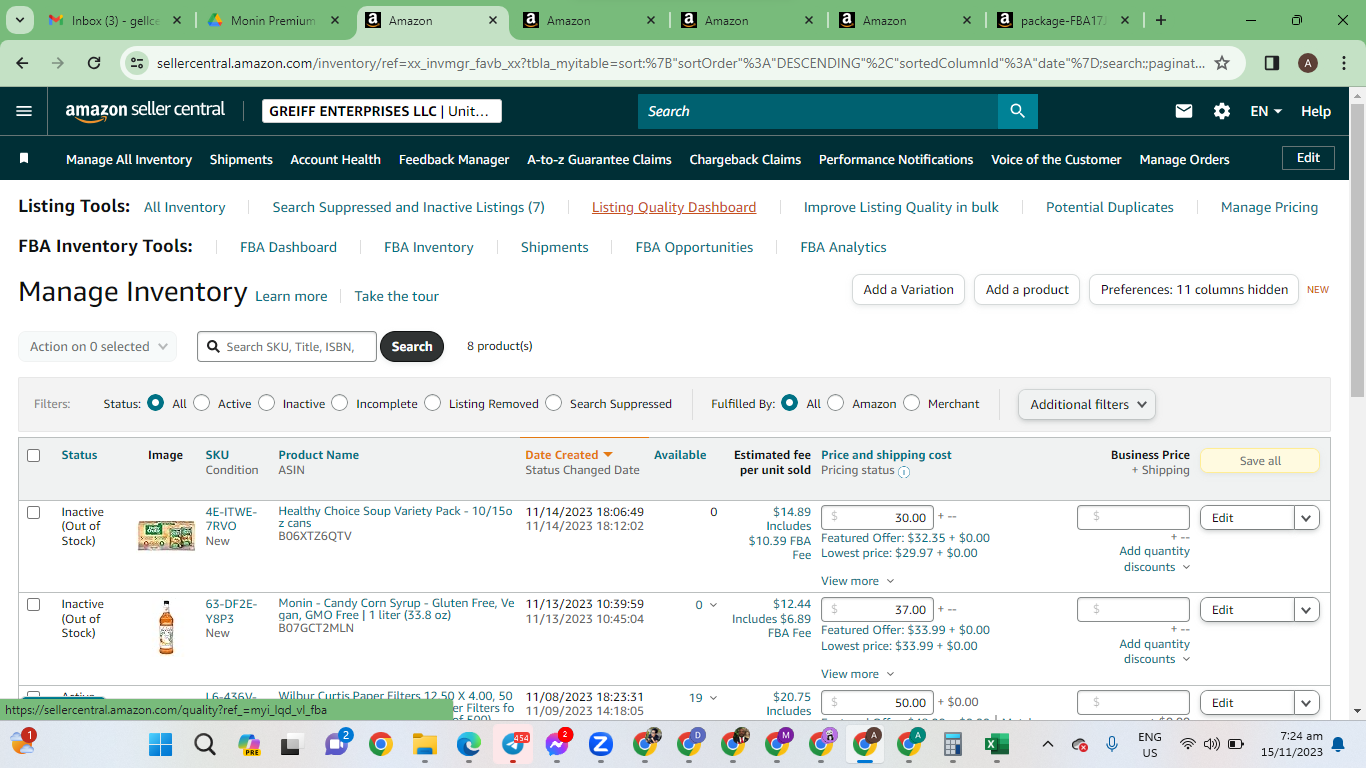Image resolution: width=1366 pixels, height=768 pixels.
Task: Open Shipments in the top navigation bar
Action: coord(241,159)
